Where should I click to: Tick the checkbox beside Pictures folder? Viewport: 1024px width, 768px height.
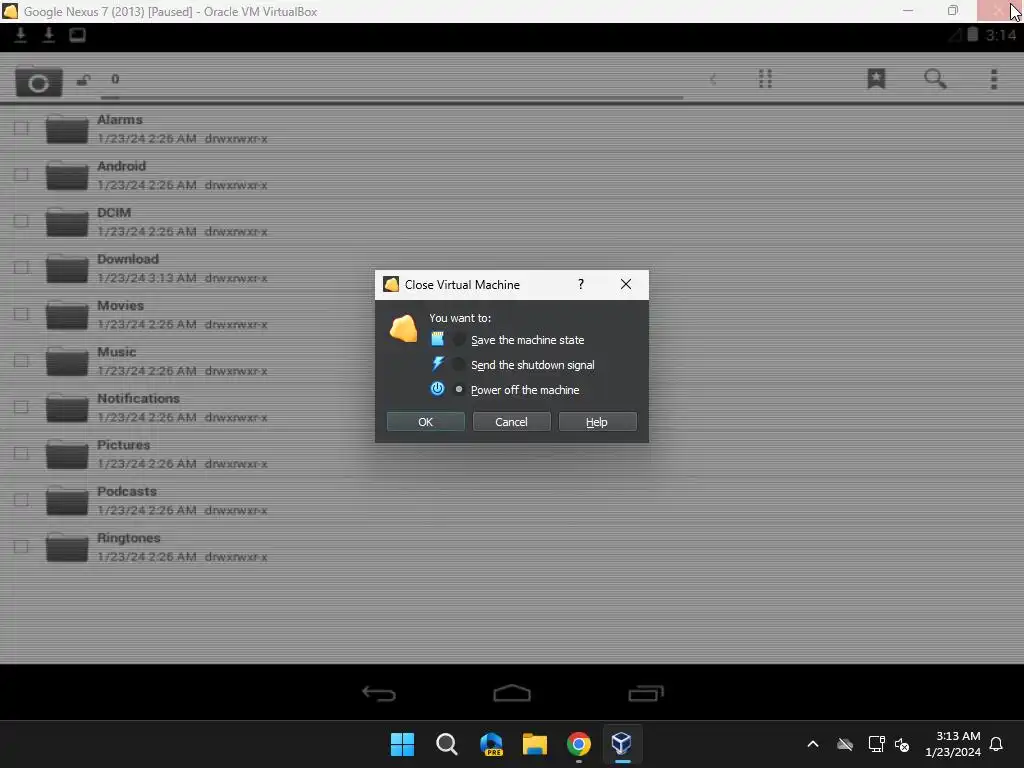point(21,453)
